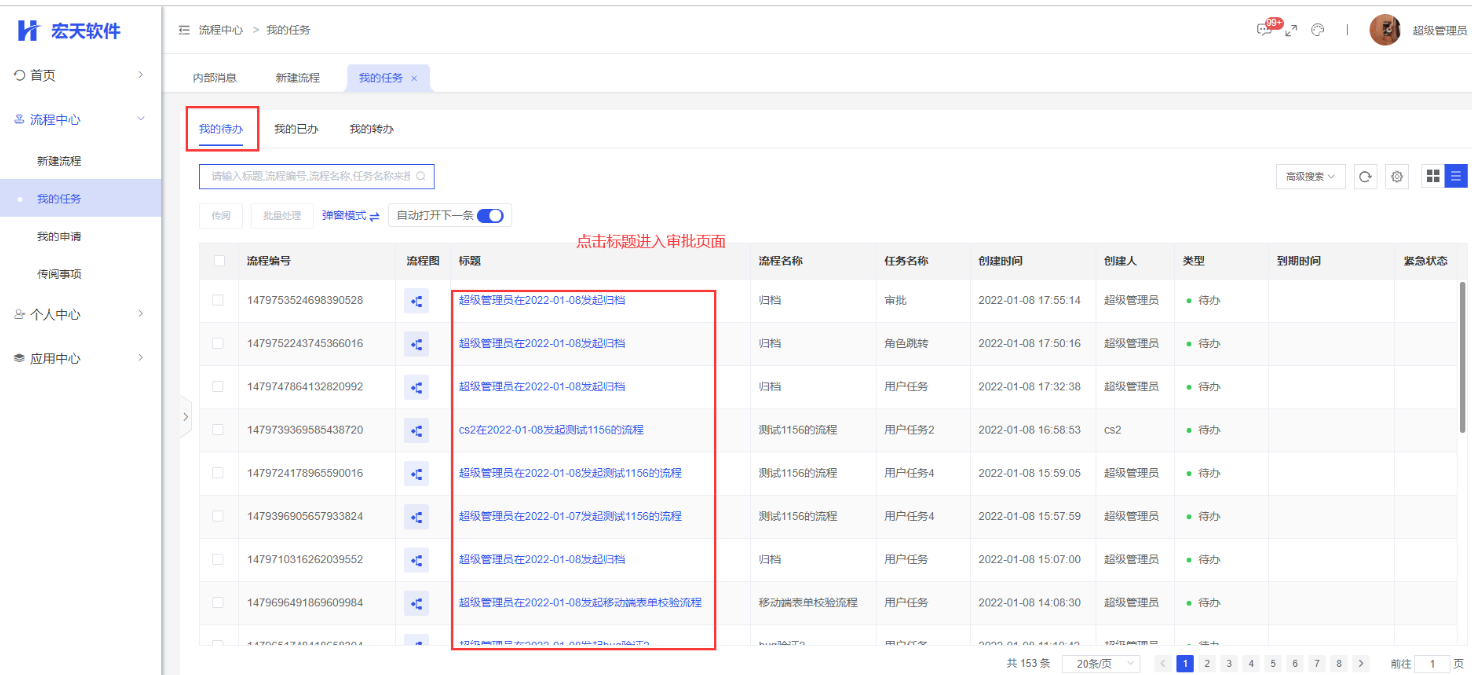This screenshot has height=675, width=1472.
Task: Switch to the 我的已办 tab
Action: tap(296, 129)
